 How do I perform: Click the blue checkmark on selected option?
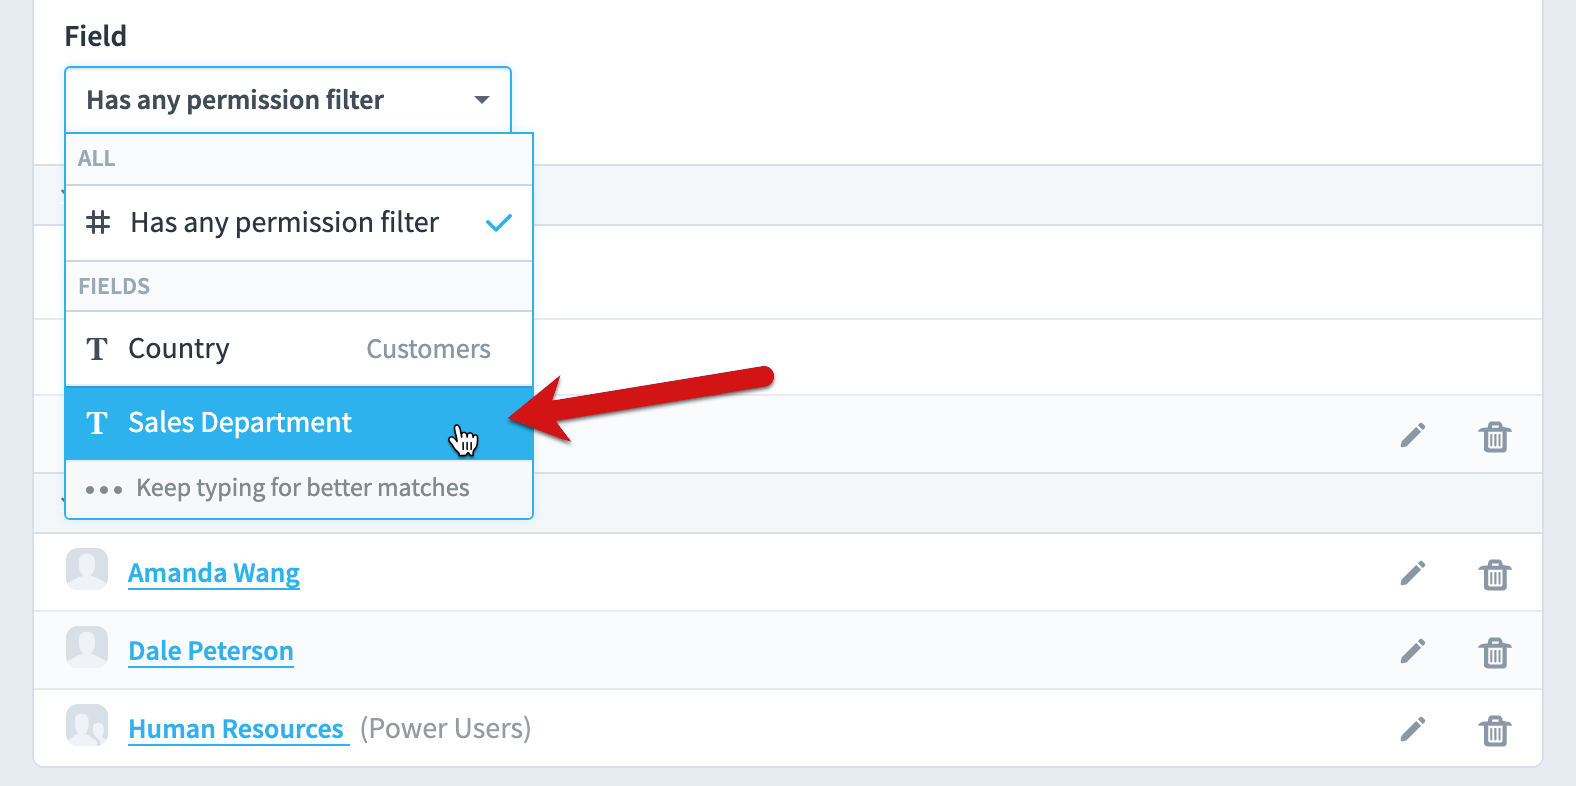pyautogui.click(x=499, y=223)
